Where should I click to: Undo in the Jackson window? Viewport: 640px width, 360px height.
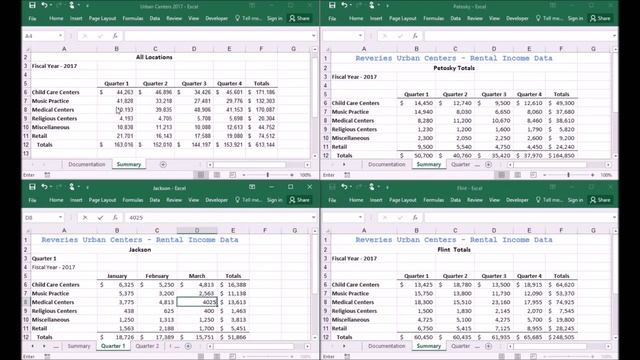pos(44,187)
